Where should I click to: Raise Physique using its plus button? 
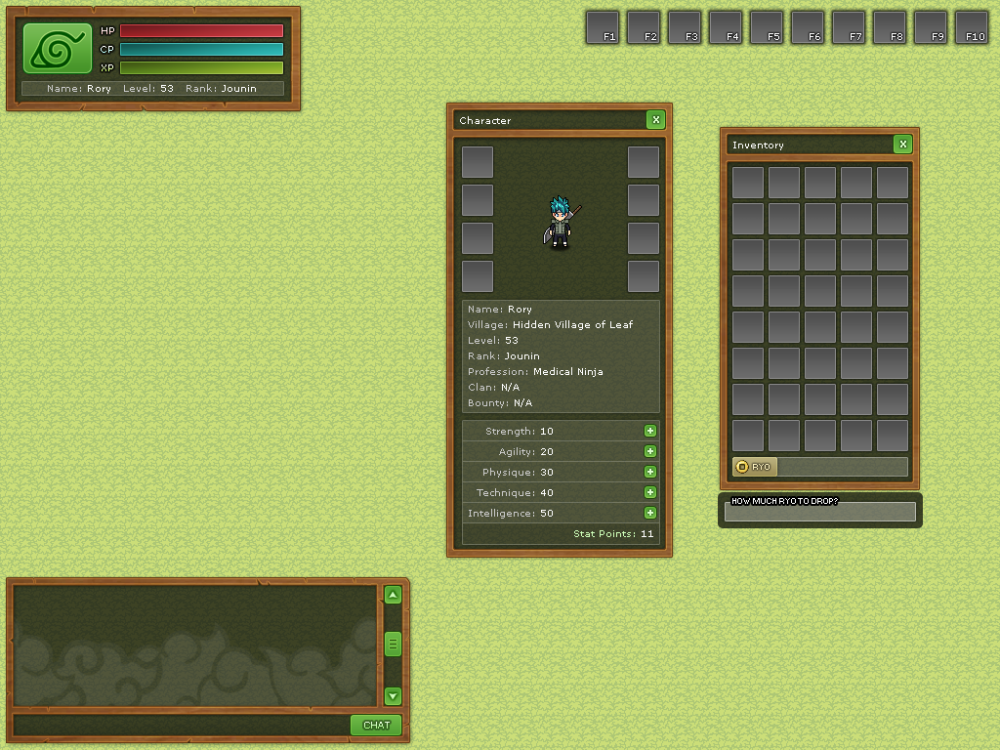(650, 472)
